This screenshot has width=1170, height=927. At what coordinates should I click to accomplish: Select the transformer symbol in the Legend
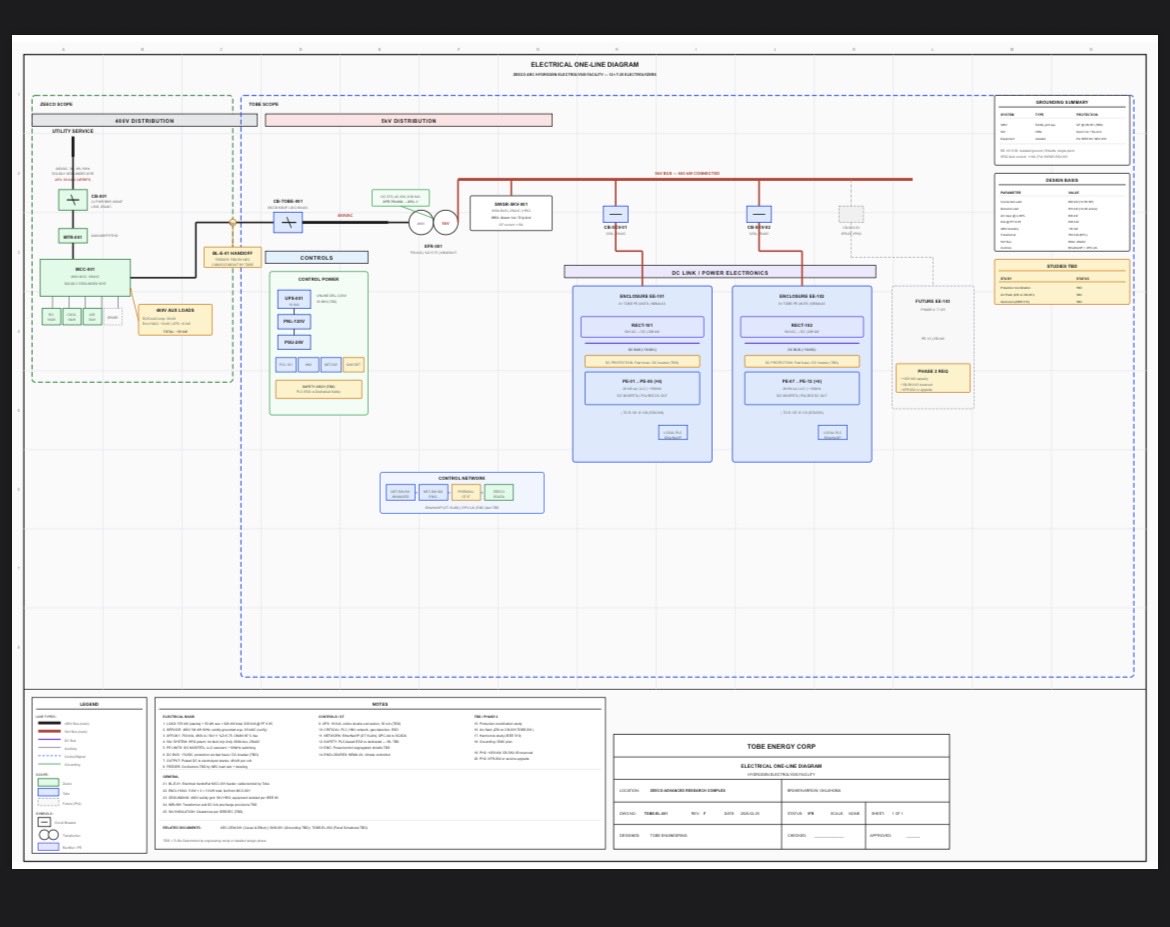pyautogui.click(x=49, y=834)
